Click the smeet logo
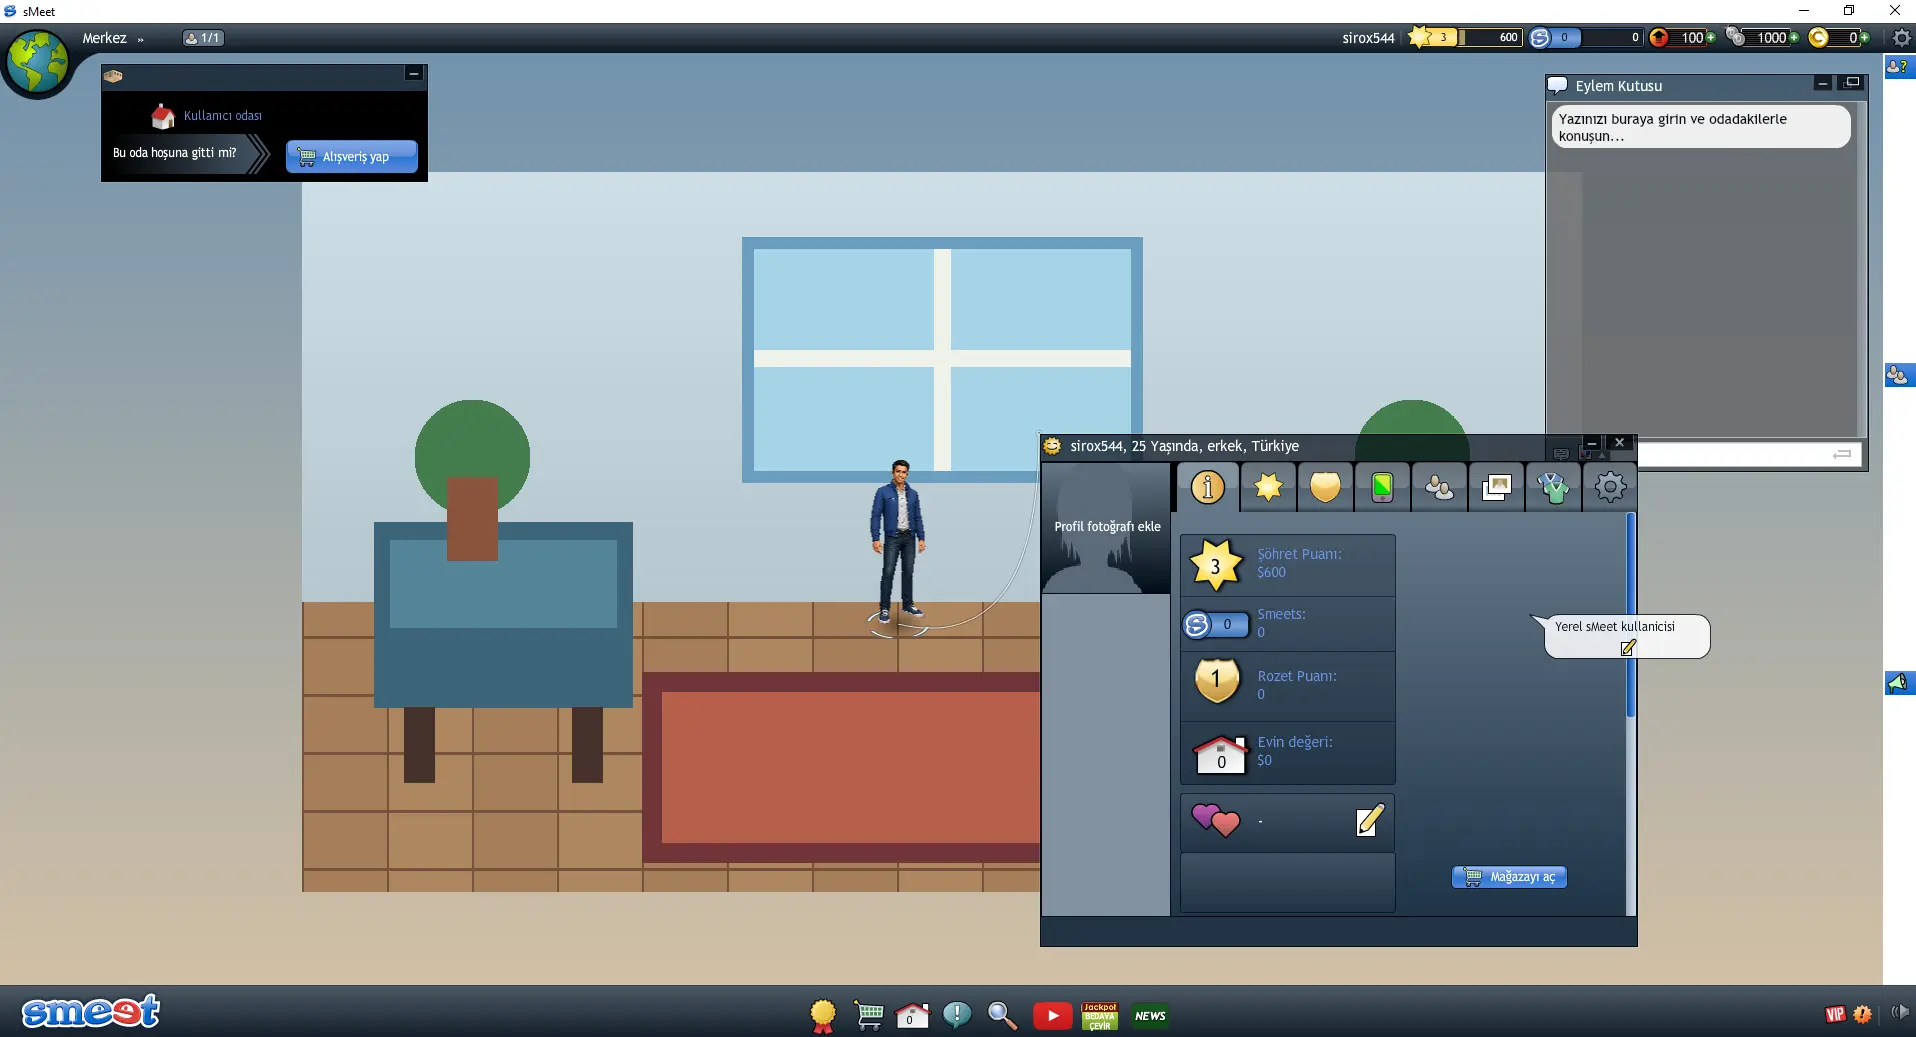Screen dimensions: 1916x1037 click(x=90, y=1011)
